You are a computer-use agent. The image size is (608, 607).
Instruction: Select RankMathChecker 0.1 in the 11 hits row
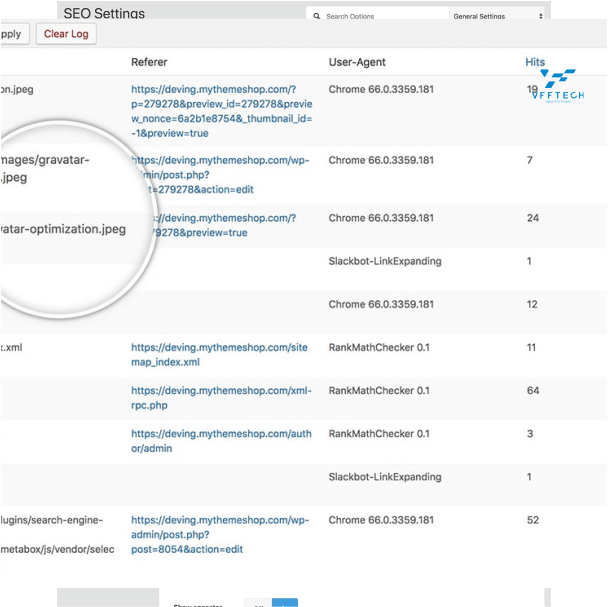(x=379, y=348)
